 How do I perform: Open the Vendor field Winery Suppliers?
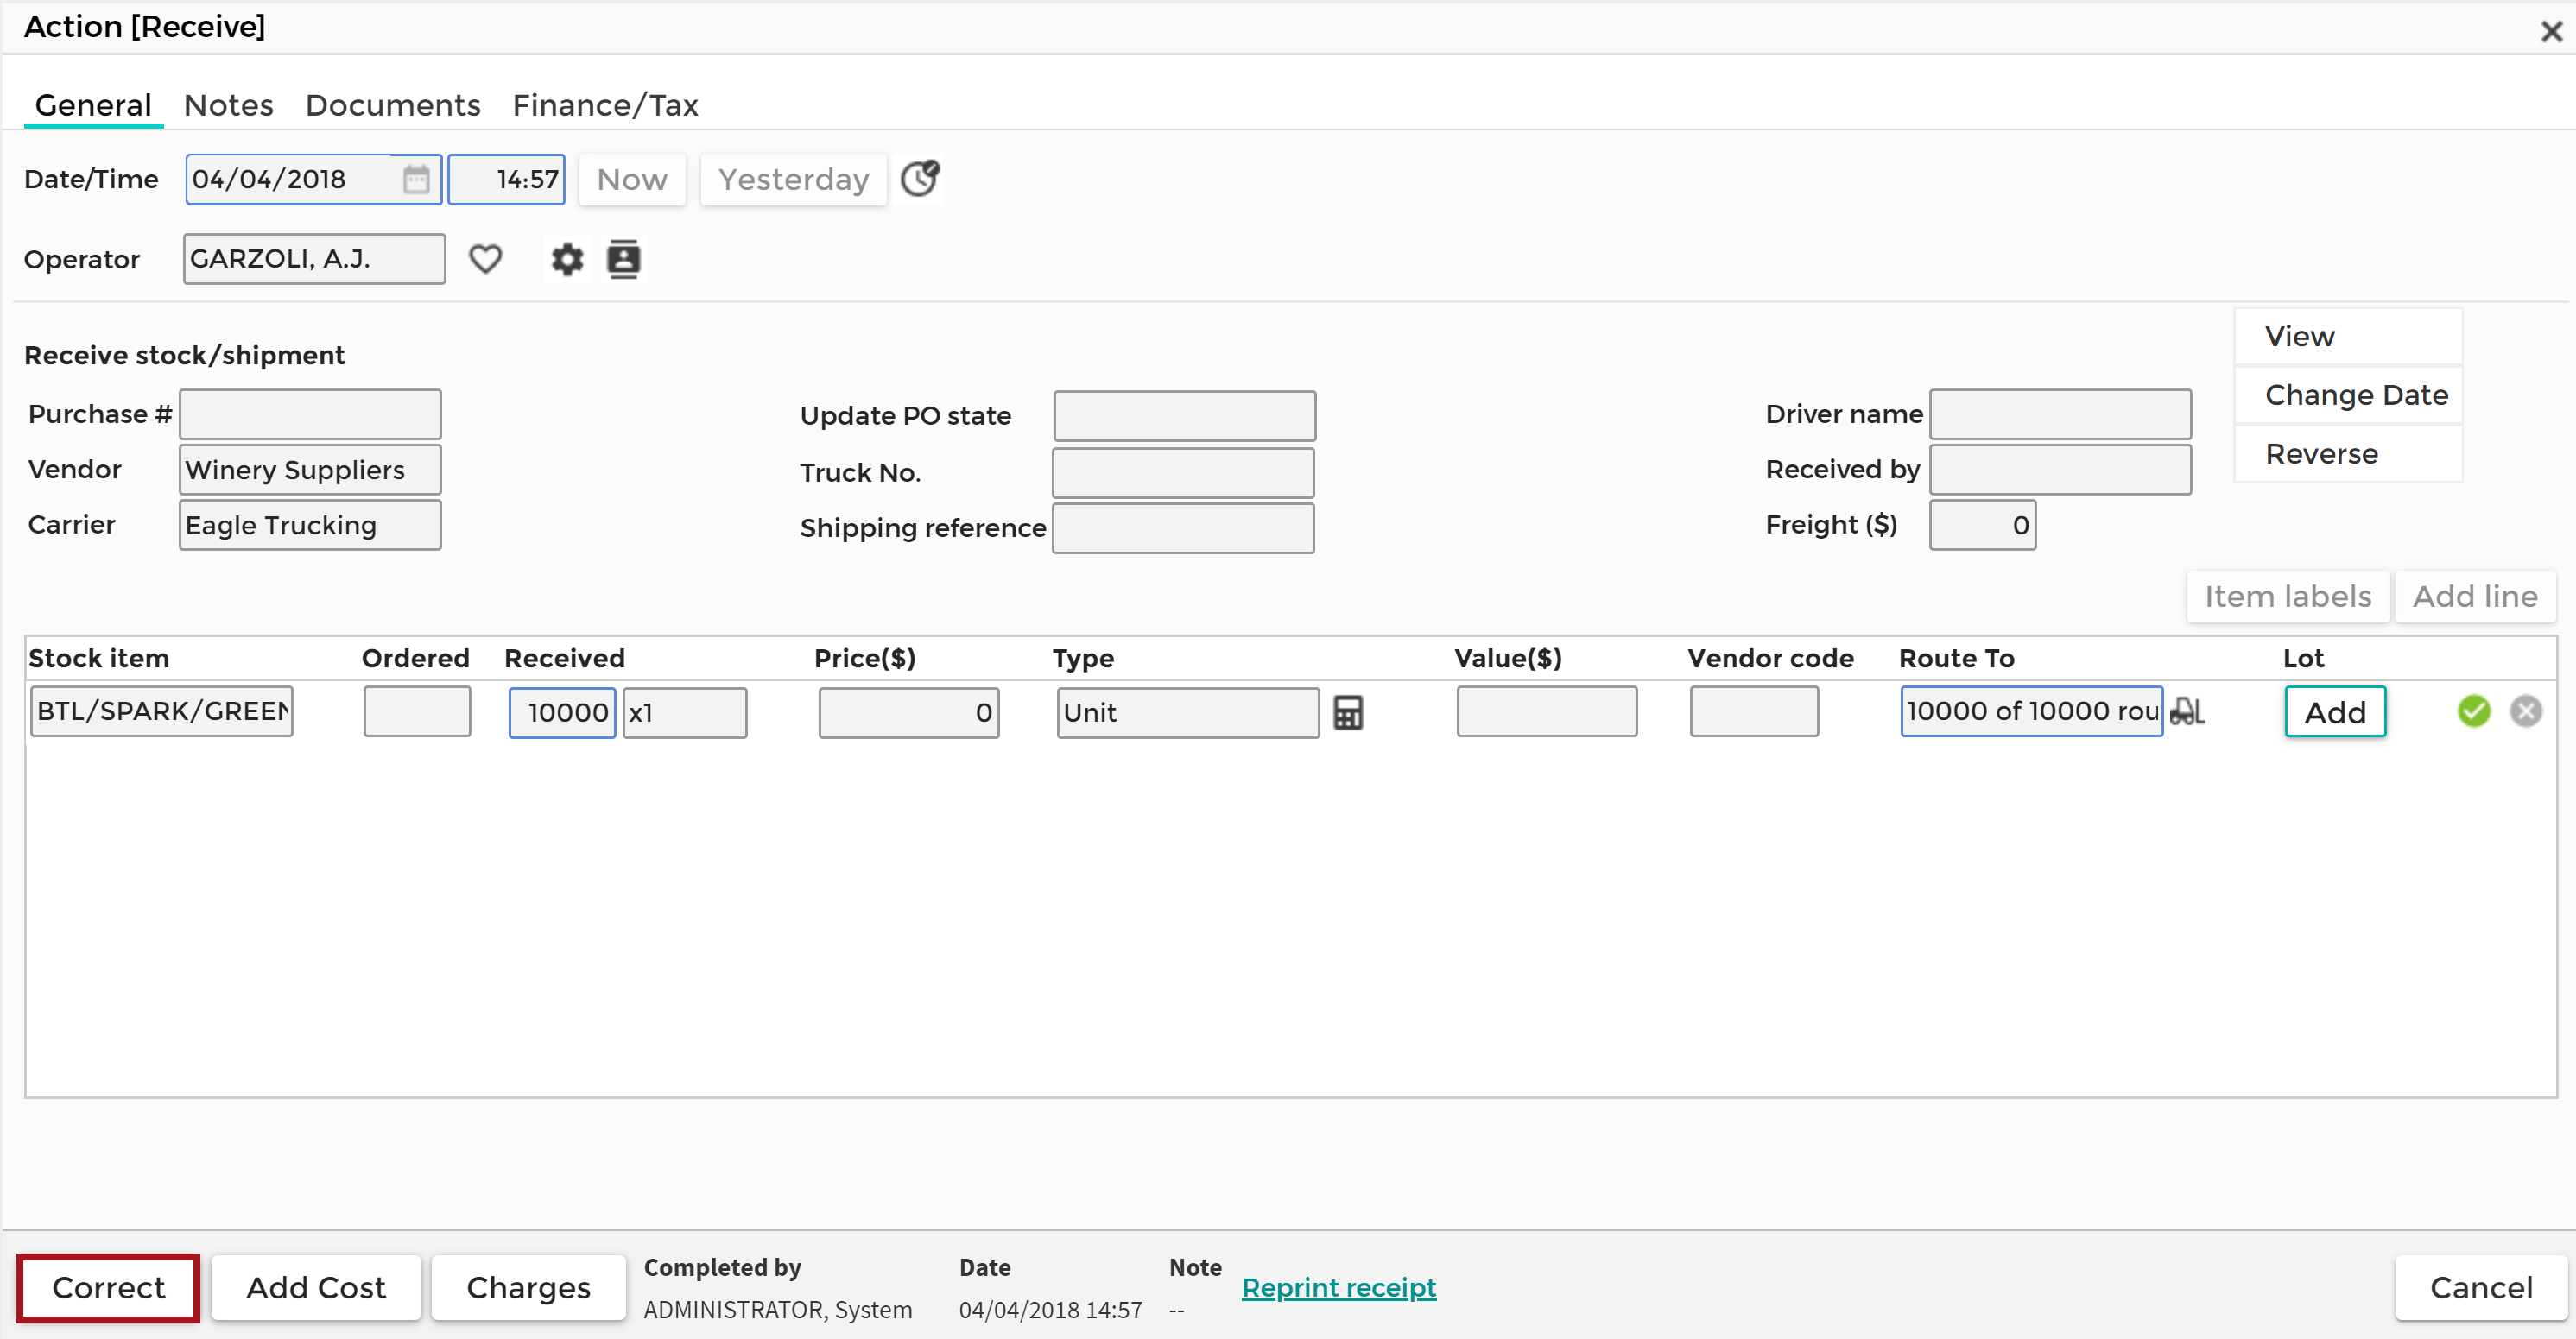point(310,470)
